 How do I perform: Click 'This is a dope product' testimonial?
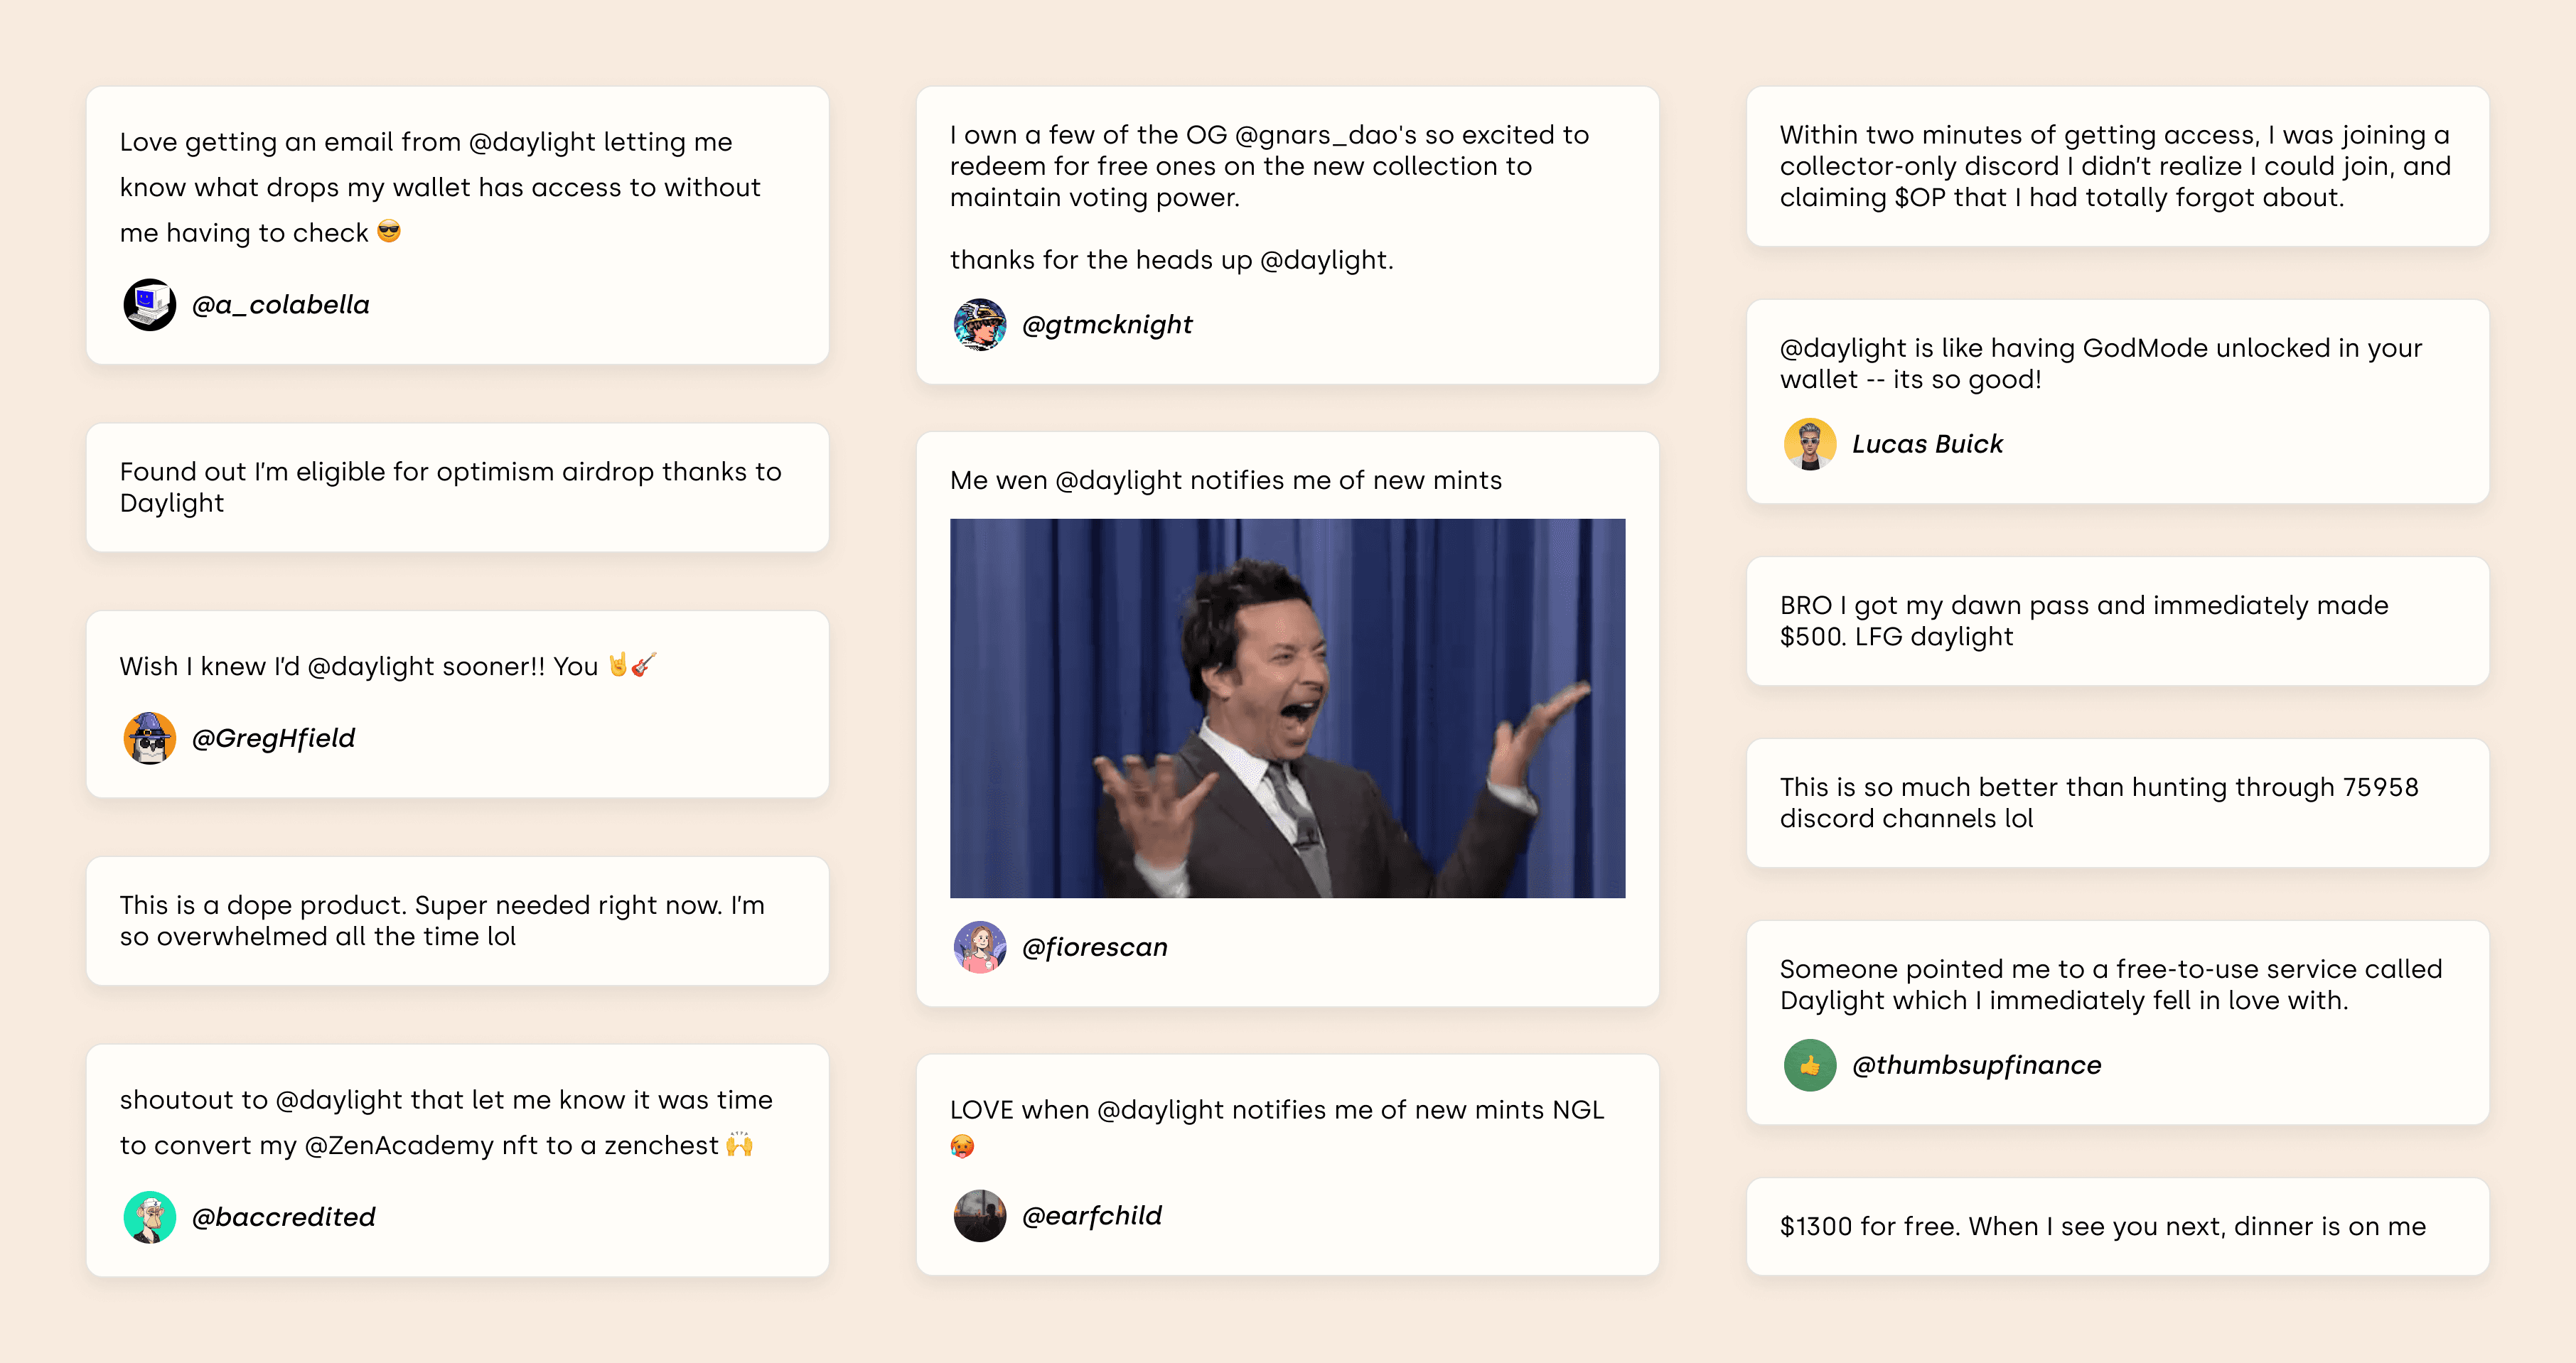pyautogui.click(x=457, y=921)
